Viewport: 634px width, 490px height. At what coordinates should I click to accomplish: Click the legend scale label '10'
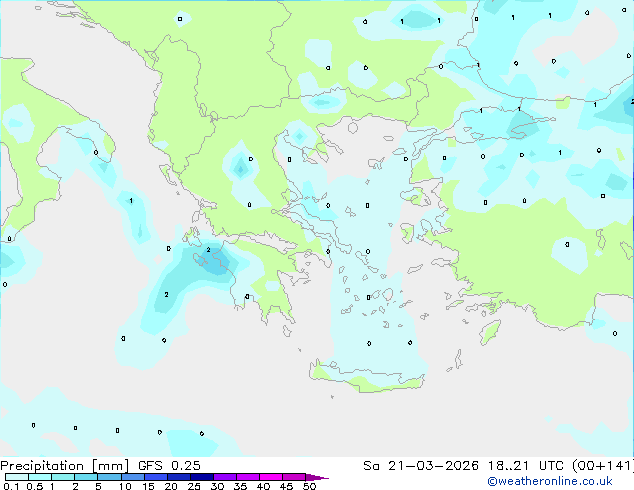(125, 486)
